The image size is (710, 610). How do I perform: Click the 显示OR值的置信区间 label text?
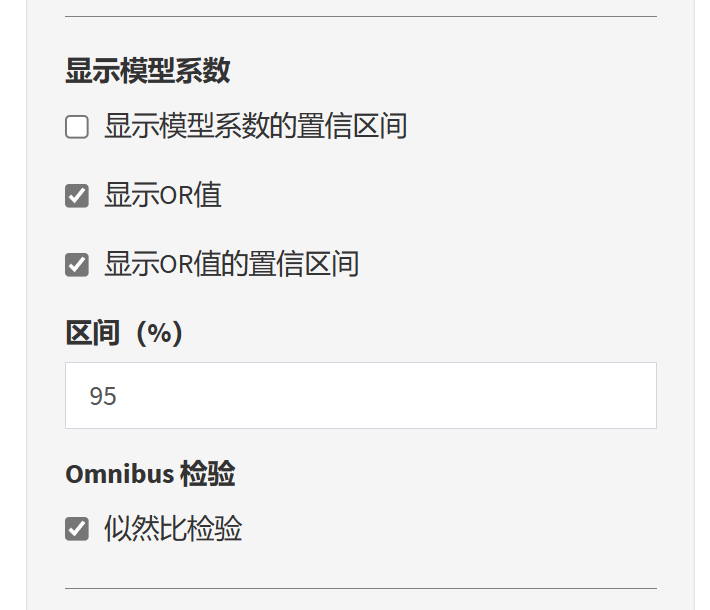(x=231, y=264)
